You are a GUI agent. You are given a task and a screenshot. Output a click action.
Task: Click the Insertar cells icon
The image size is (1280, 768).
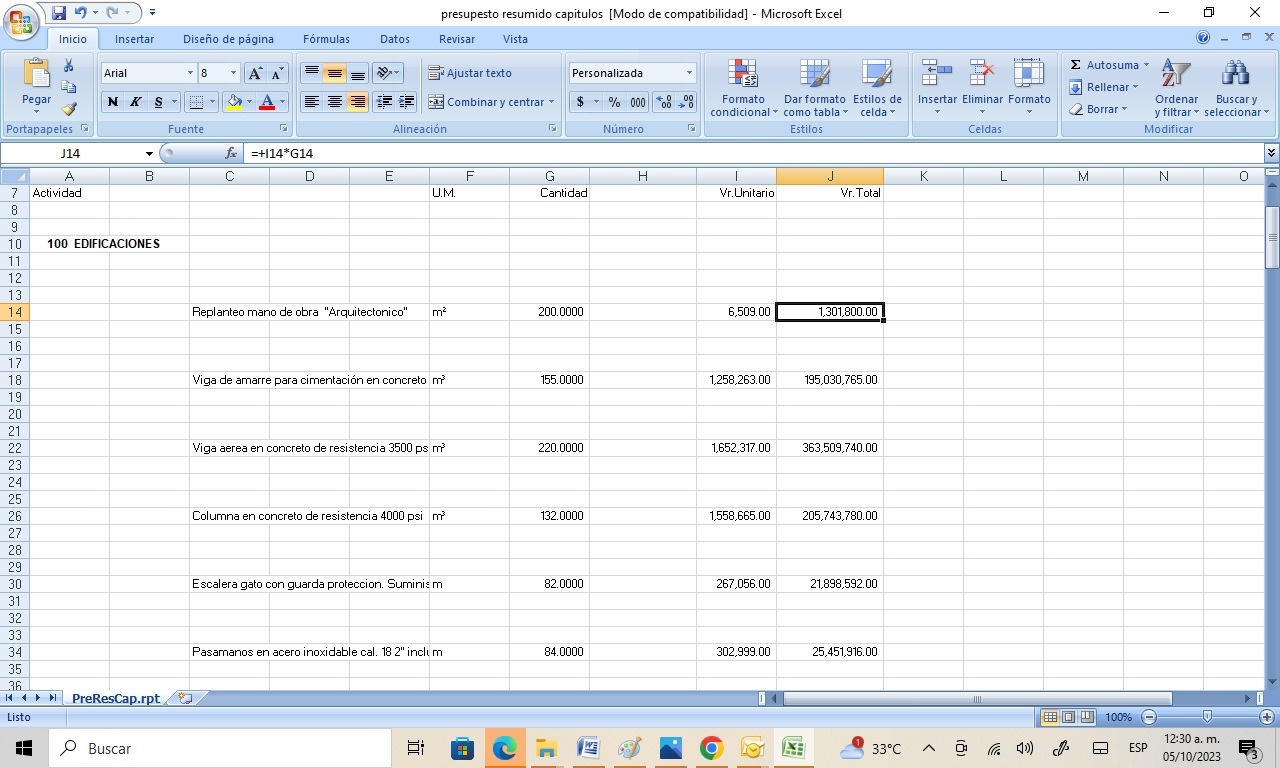tap(937, 74)
